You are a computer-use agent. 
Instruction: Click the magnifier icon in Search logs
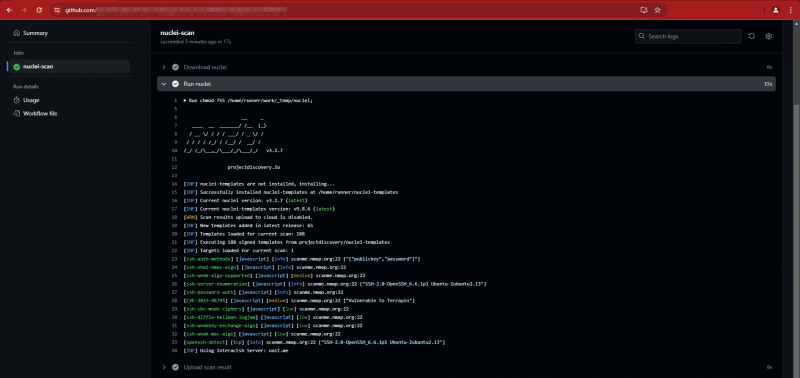642,36
